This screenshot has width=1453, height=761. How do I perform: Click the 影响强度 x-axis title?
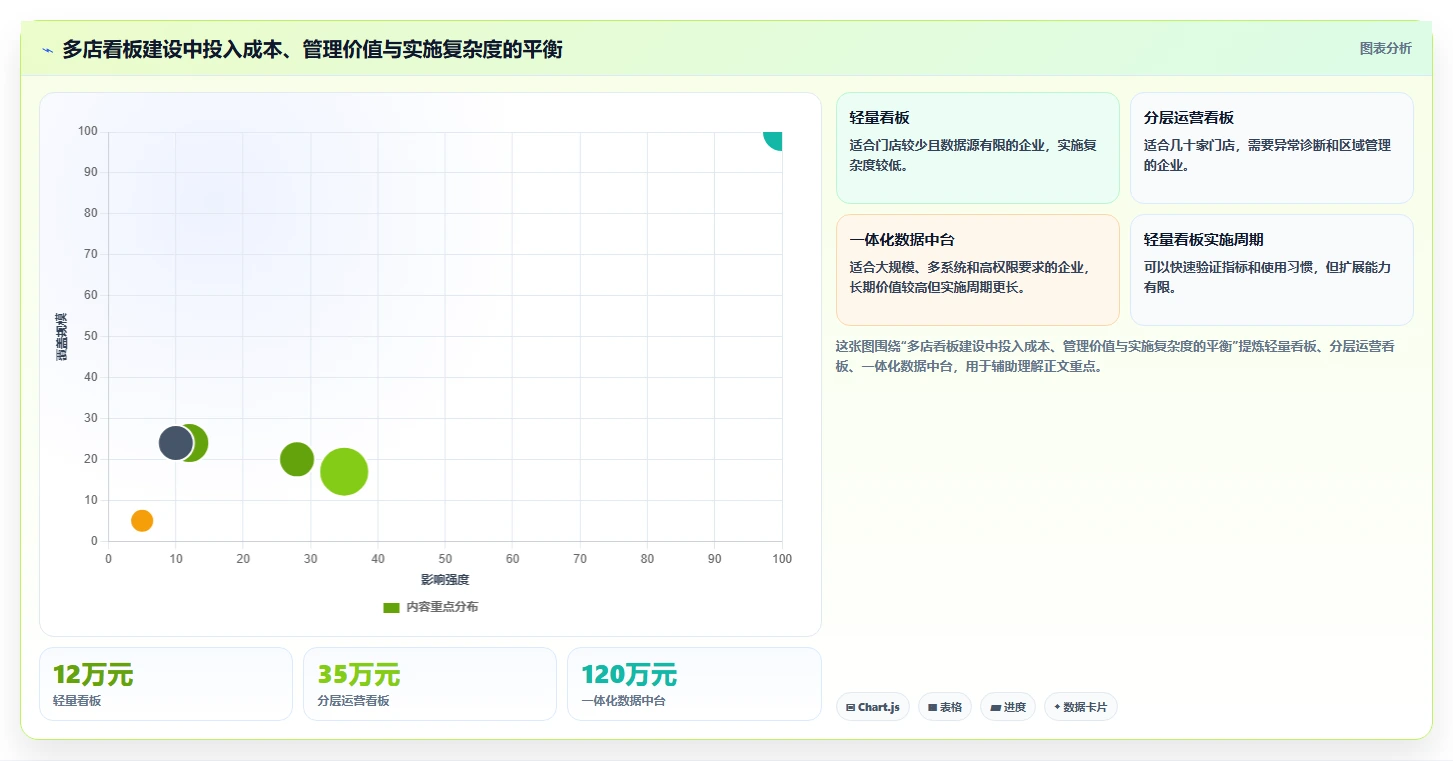445,580
